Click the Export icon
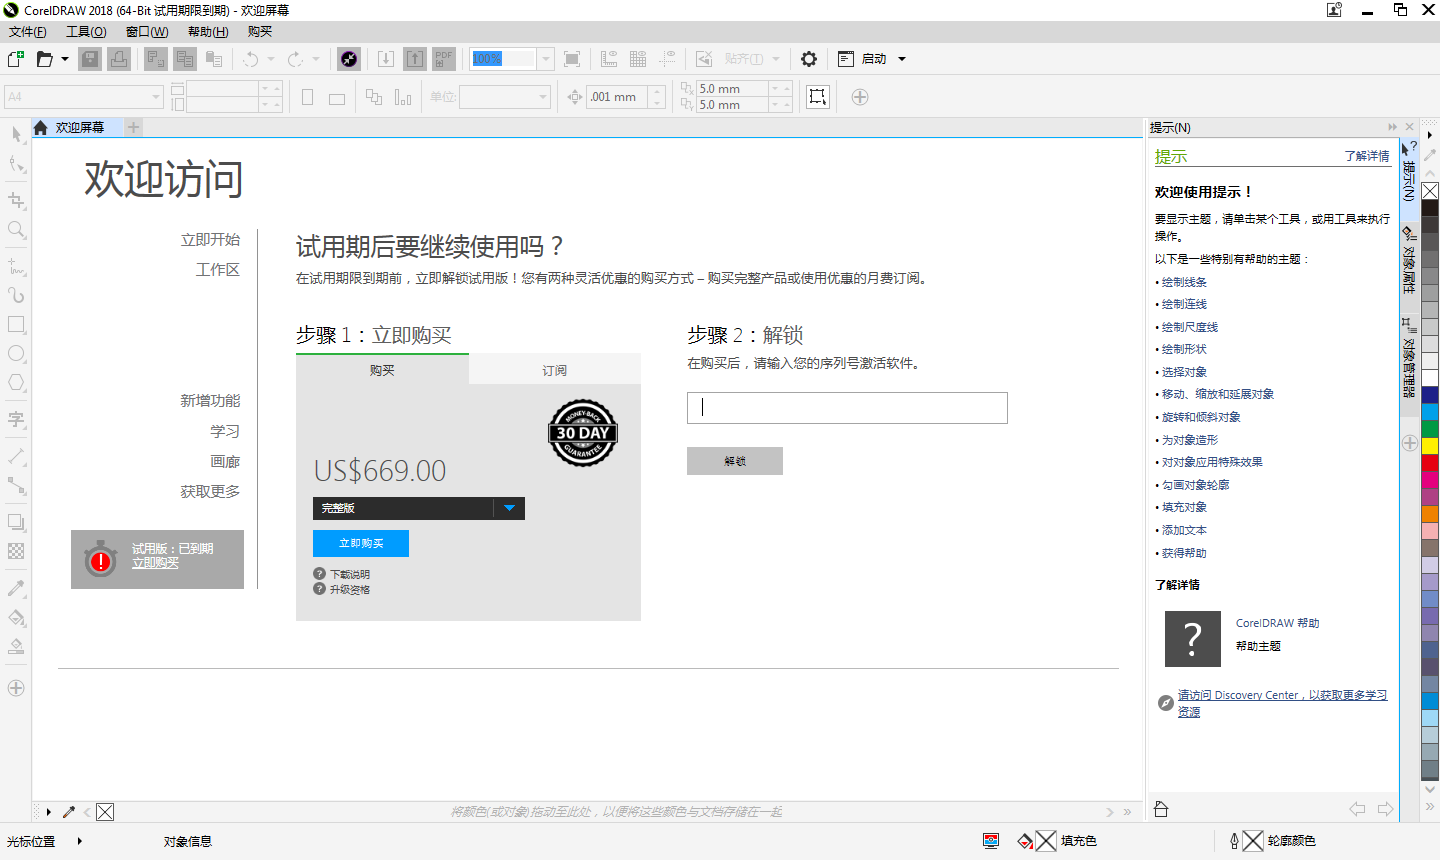This screenshot has height=860, width=1440. (415, 59)
